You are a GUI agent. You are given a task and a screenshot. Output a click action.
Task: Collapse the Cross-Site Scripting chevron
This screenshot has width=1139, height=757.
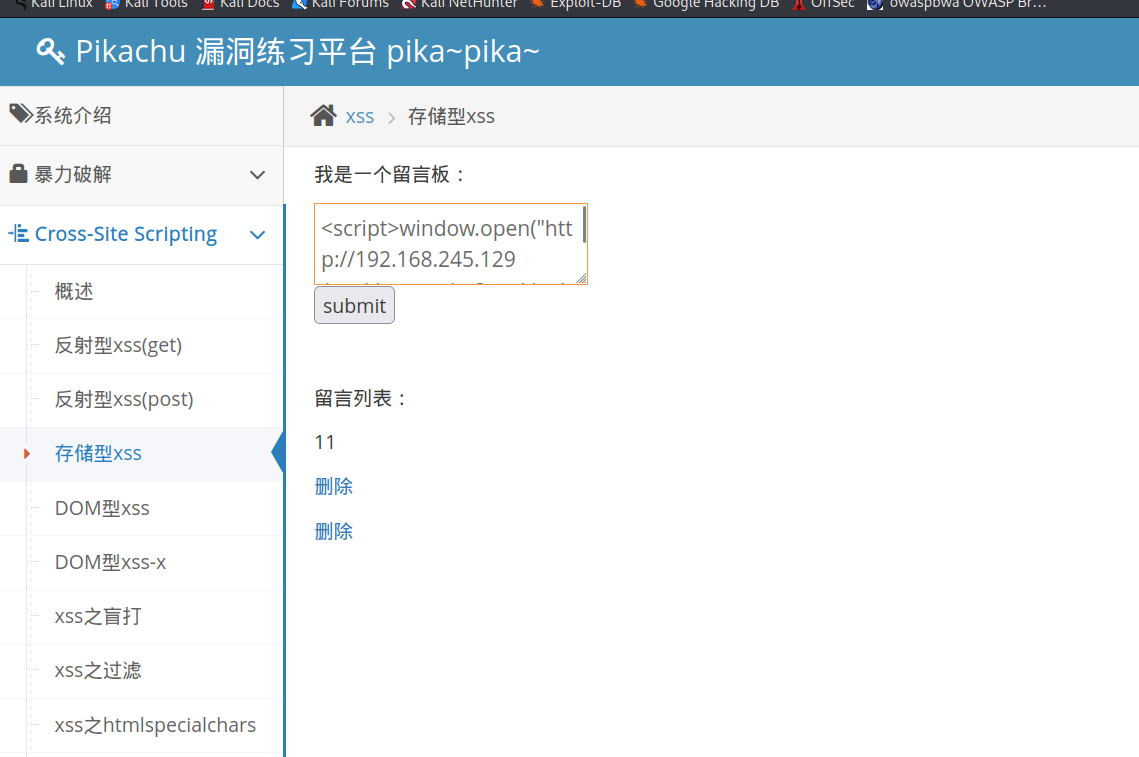tap(257, 235)
